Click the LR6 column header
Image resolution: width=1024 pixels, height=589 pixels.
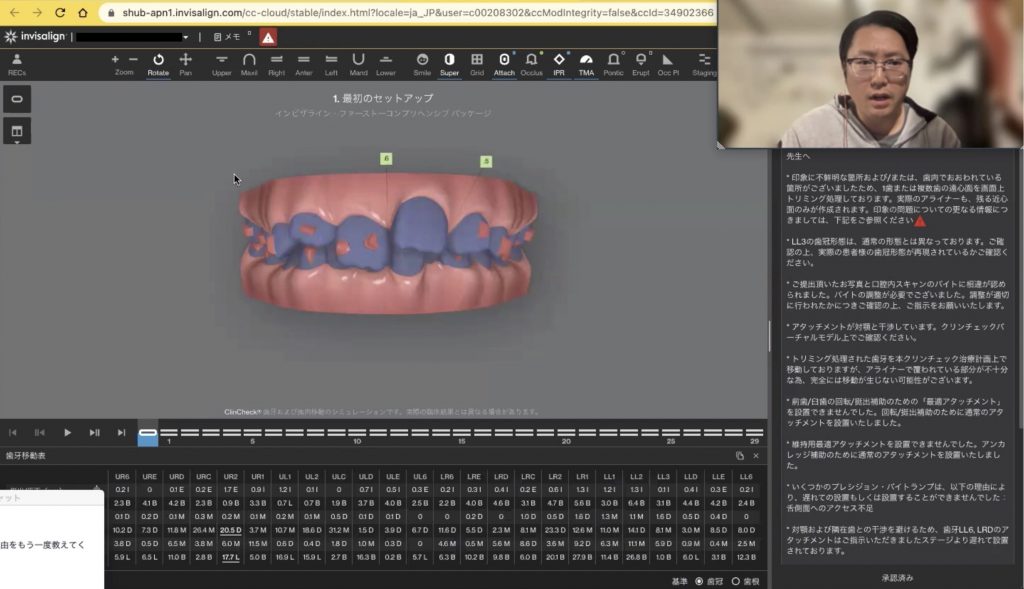[x=447, y=477]
